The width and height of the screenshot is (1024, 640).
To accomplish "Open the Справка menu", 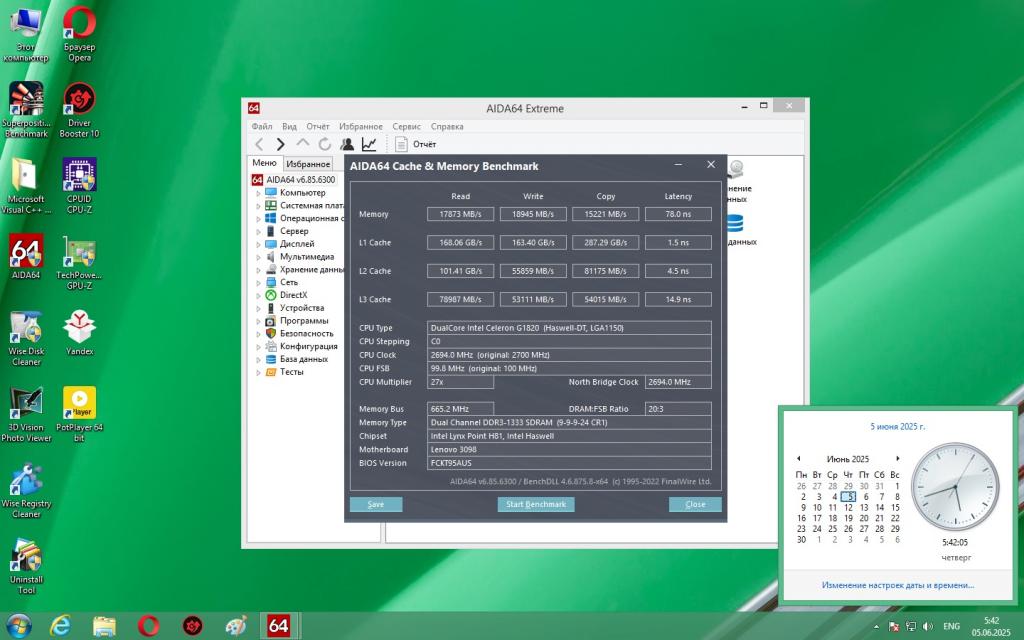I will (x=447, y=126).
